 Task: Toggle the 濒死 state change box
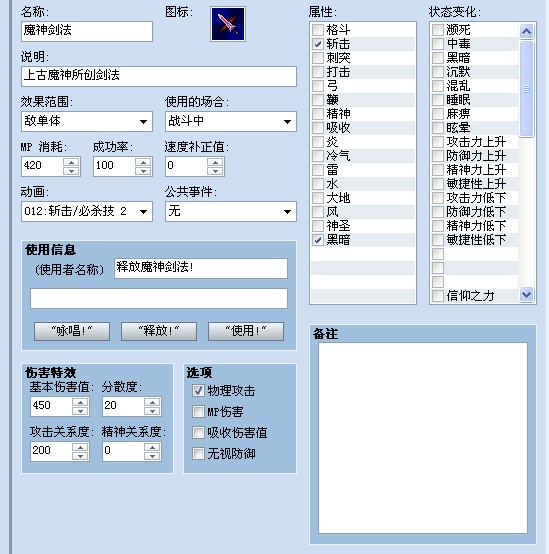pos(438,30)
